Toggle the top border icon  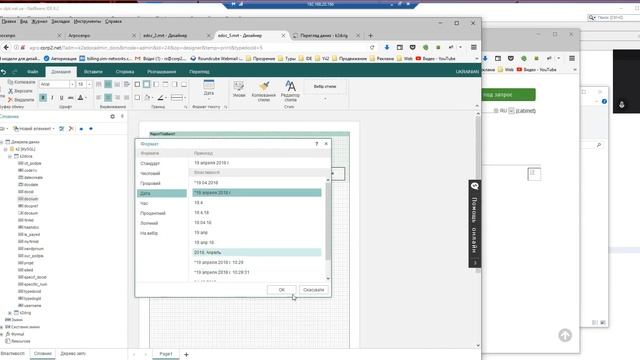(165, 84)
